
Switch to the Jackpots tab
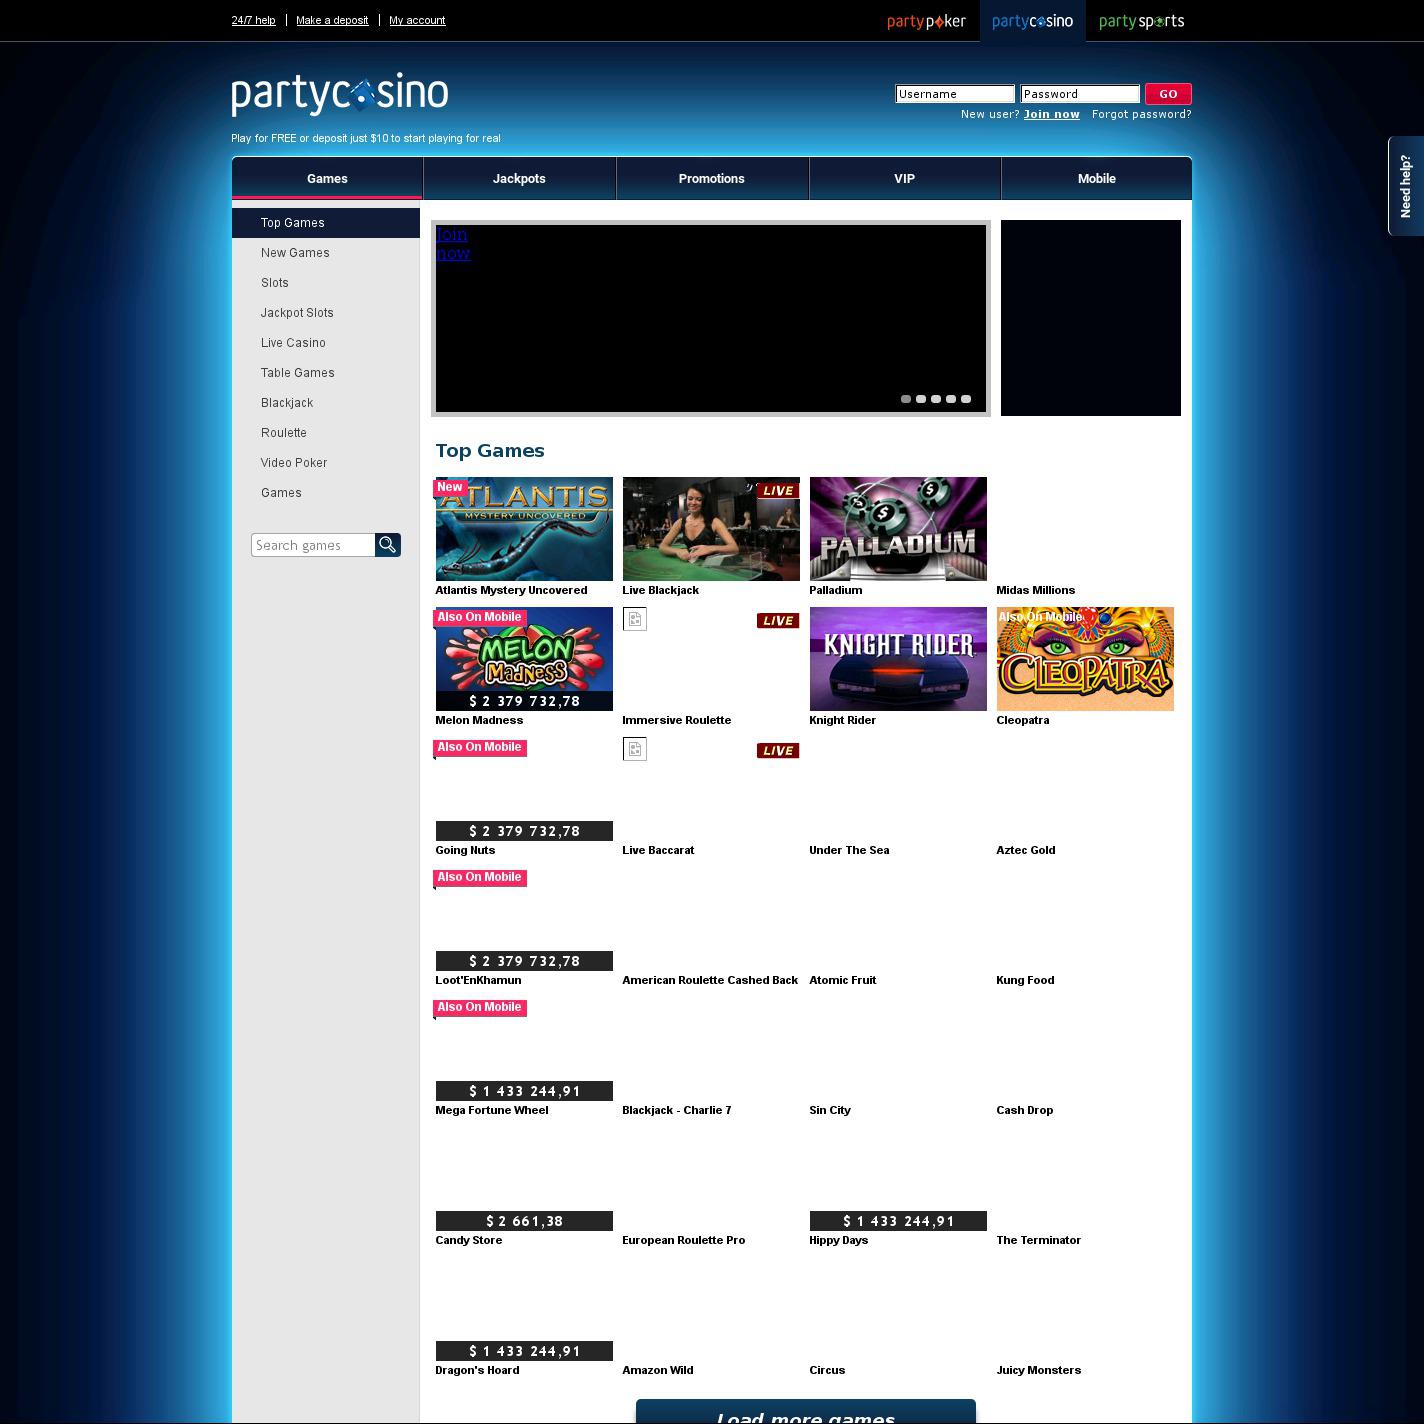[x=519, y=179]
